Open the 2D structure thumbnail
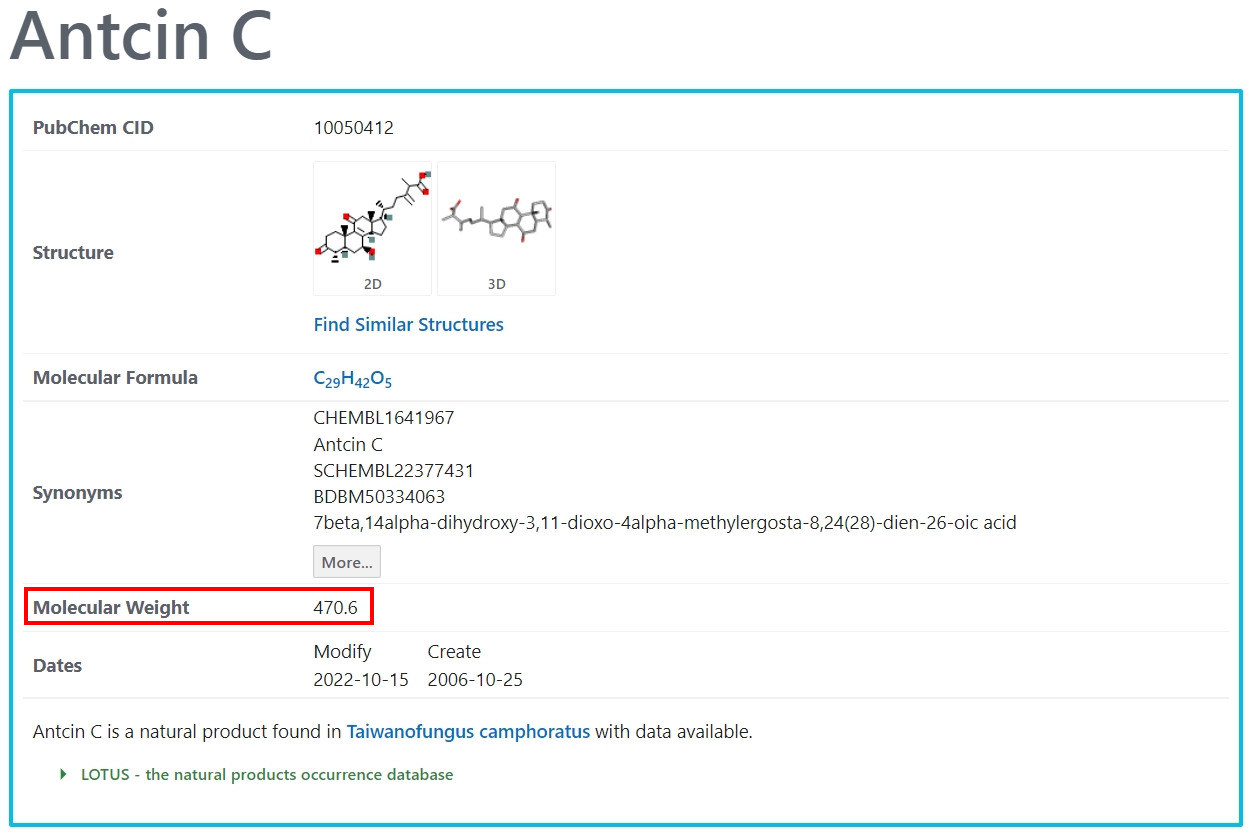 (x=372, y=228)
